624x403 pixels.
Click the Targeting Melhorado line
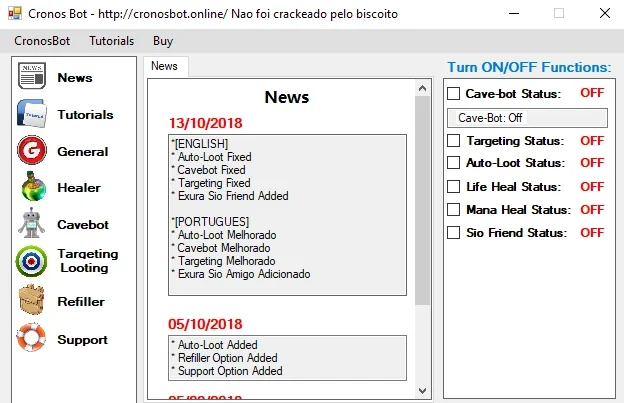[223, 261]
